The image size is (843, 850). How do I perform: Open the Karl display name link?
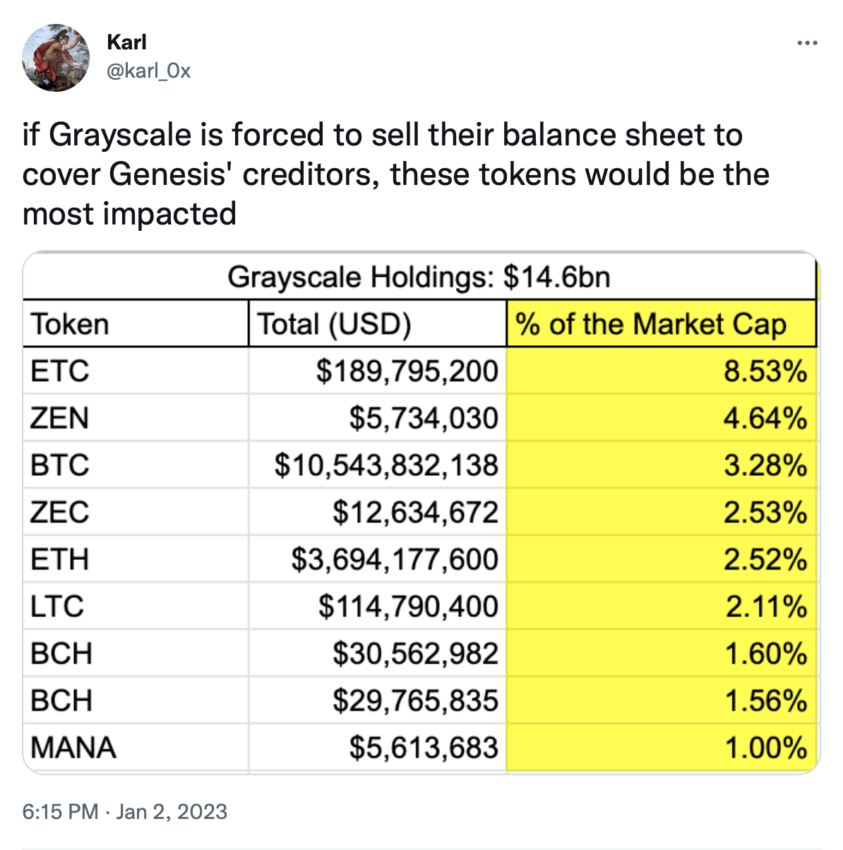pos(126,42)
